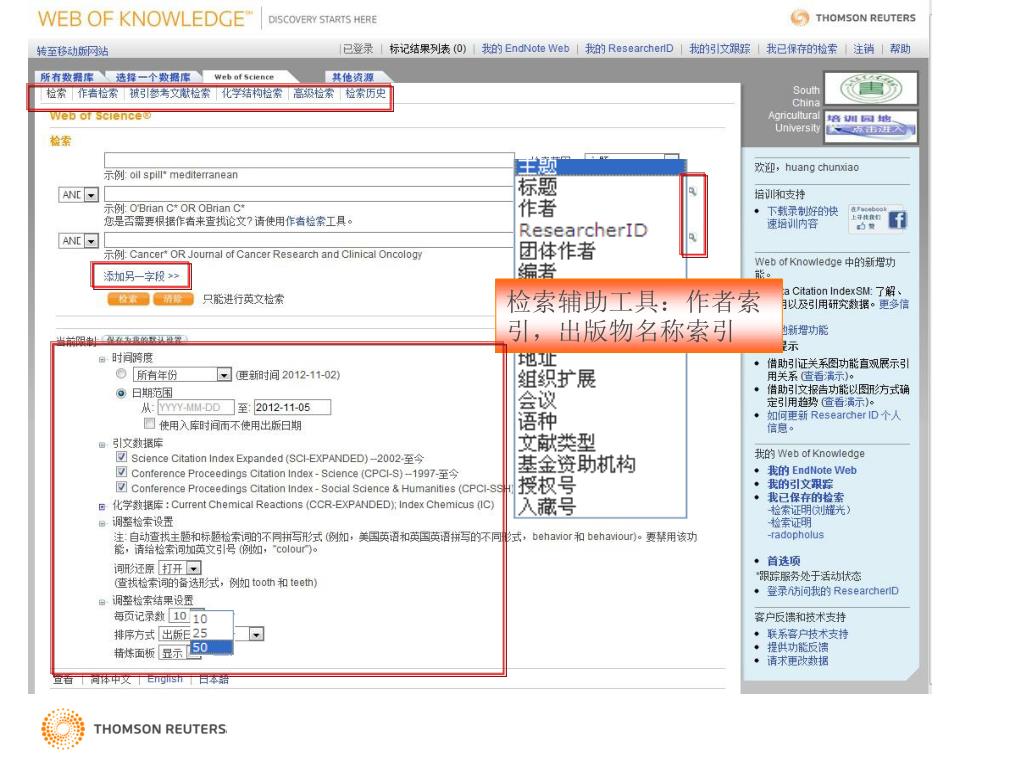The image size is (1024, 768).
Task: Open 我已保存的检索 top link
Action: tap(801, 48)
